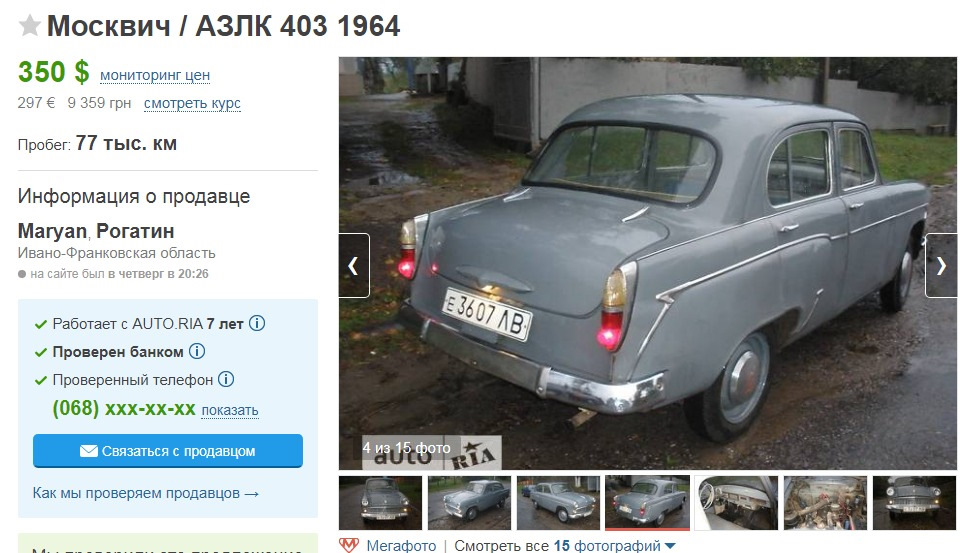Screen dimensions: 960x553
Task: Go to next photo with right arrow
Action: [x=941, y=266]
